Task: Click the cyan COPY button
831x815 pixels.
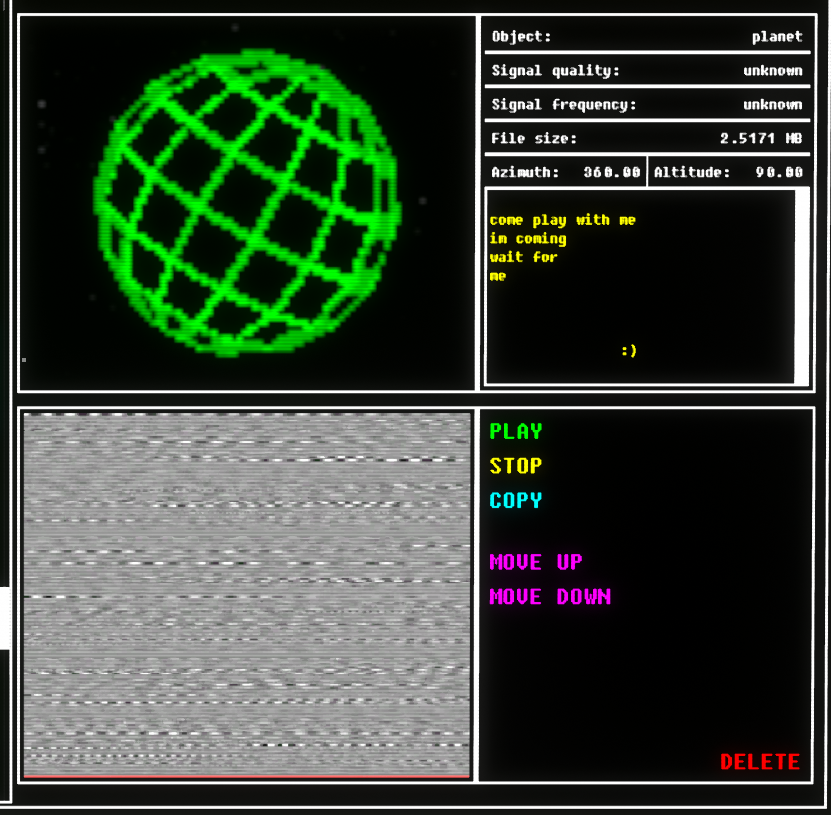Action: [516, 500]
